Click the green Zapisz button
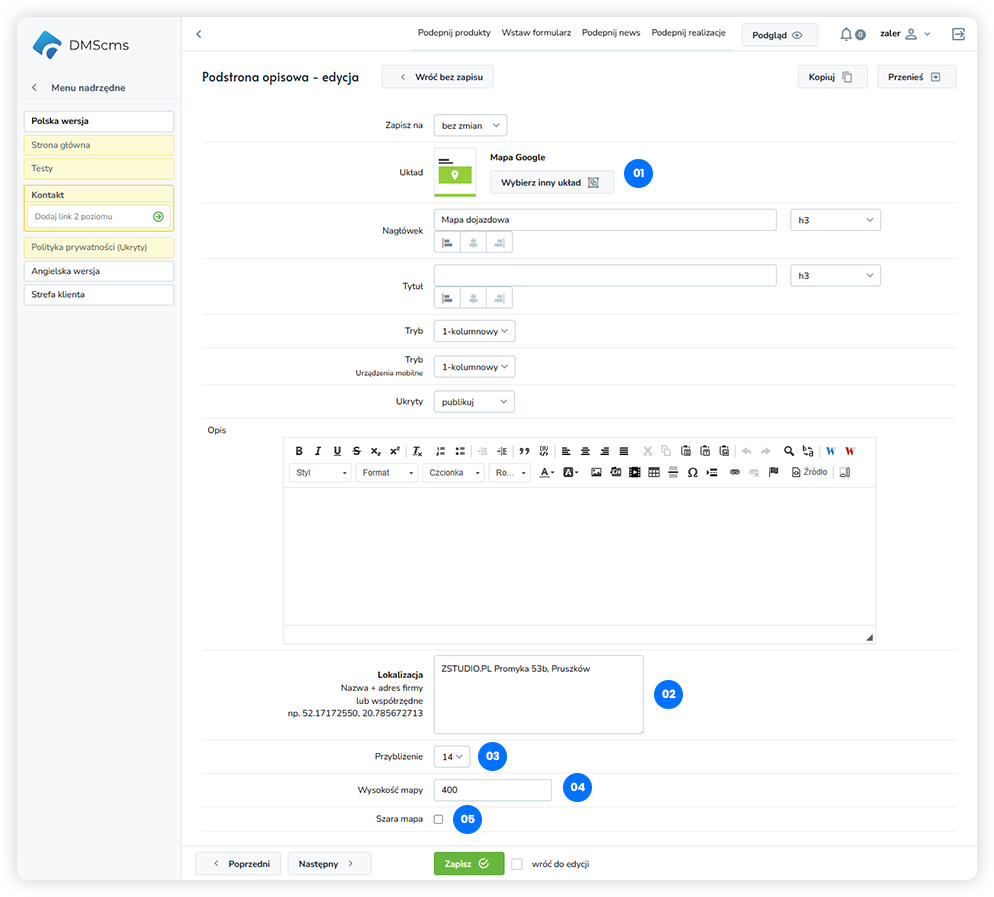Screen dimensions: 994x897 468,864
